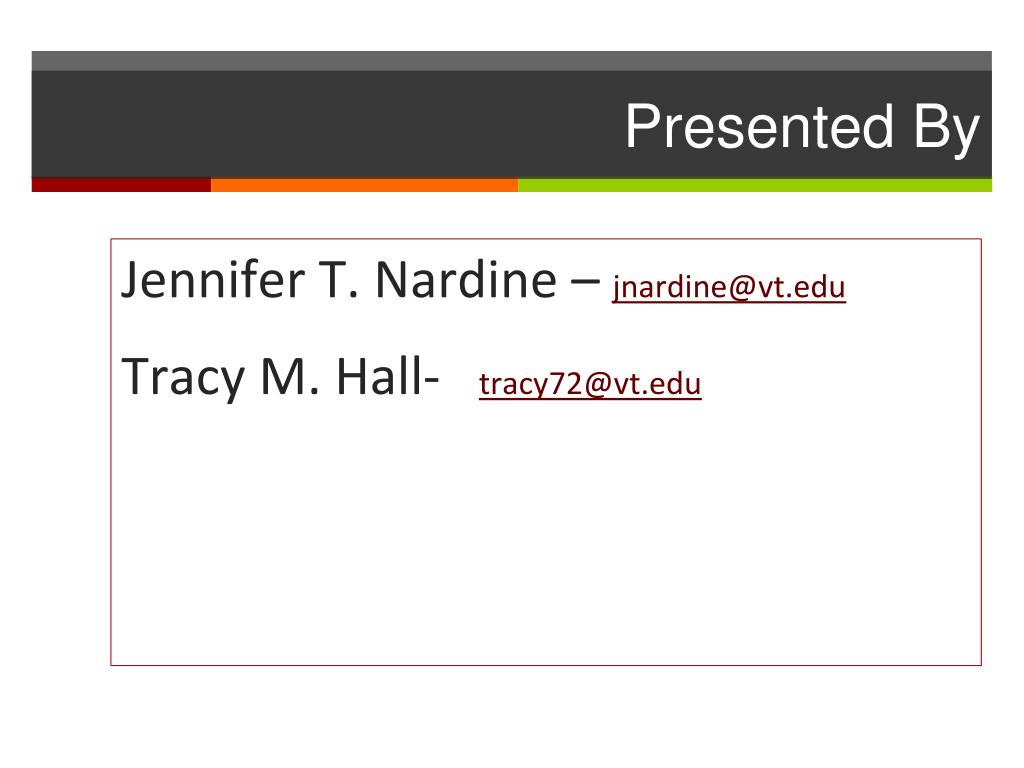The image size is (1024, 768).
Task: Click the dark red accent bar segment
Action: pyautogui.click(x=121, y=185)
